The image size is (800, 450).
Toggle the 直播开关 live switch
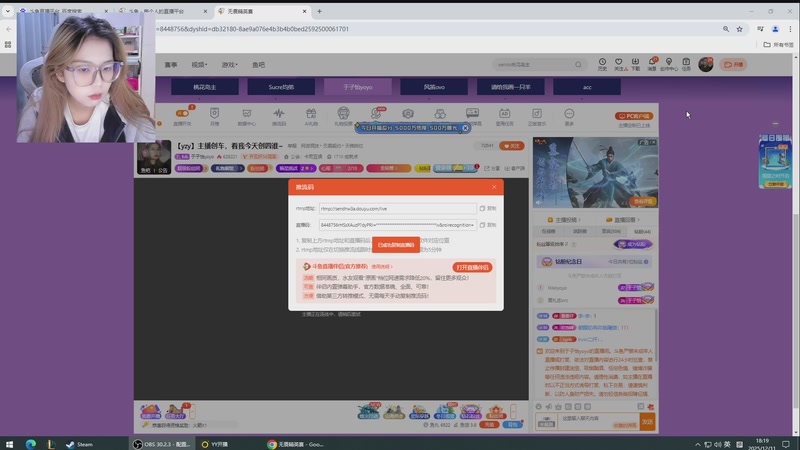(182, 114)
